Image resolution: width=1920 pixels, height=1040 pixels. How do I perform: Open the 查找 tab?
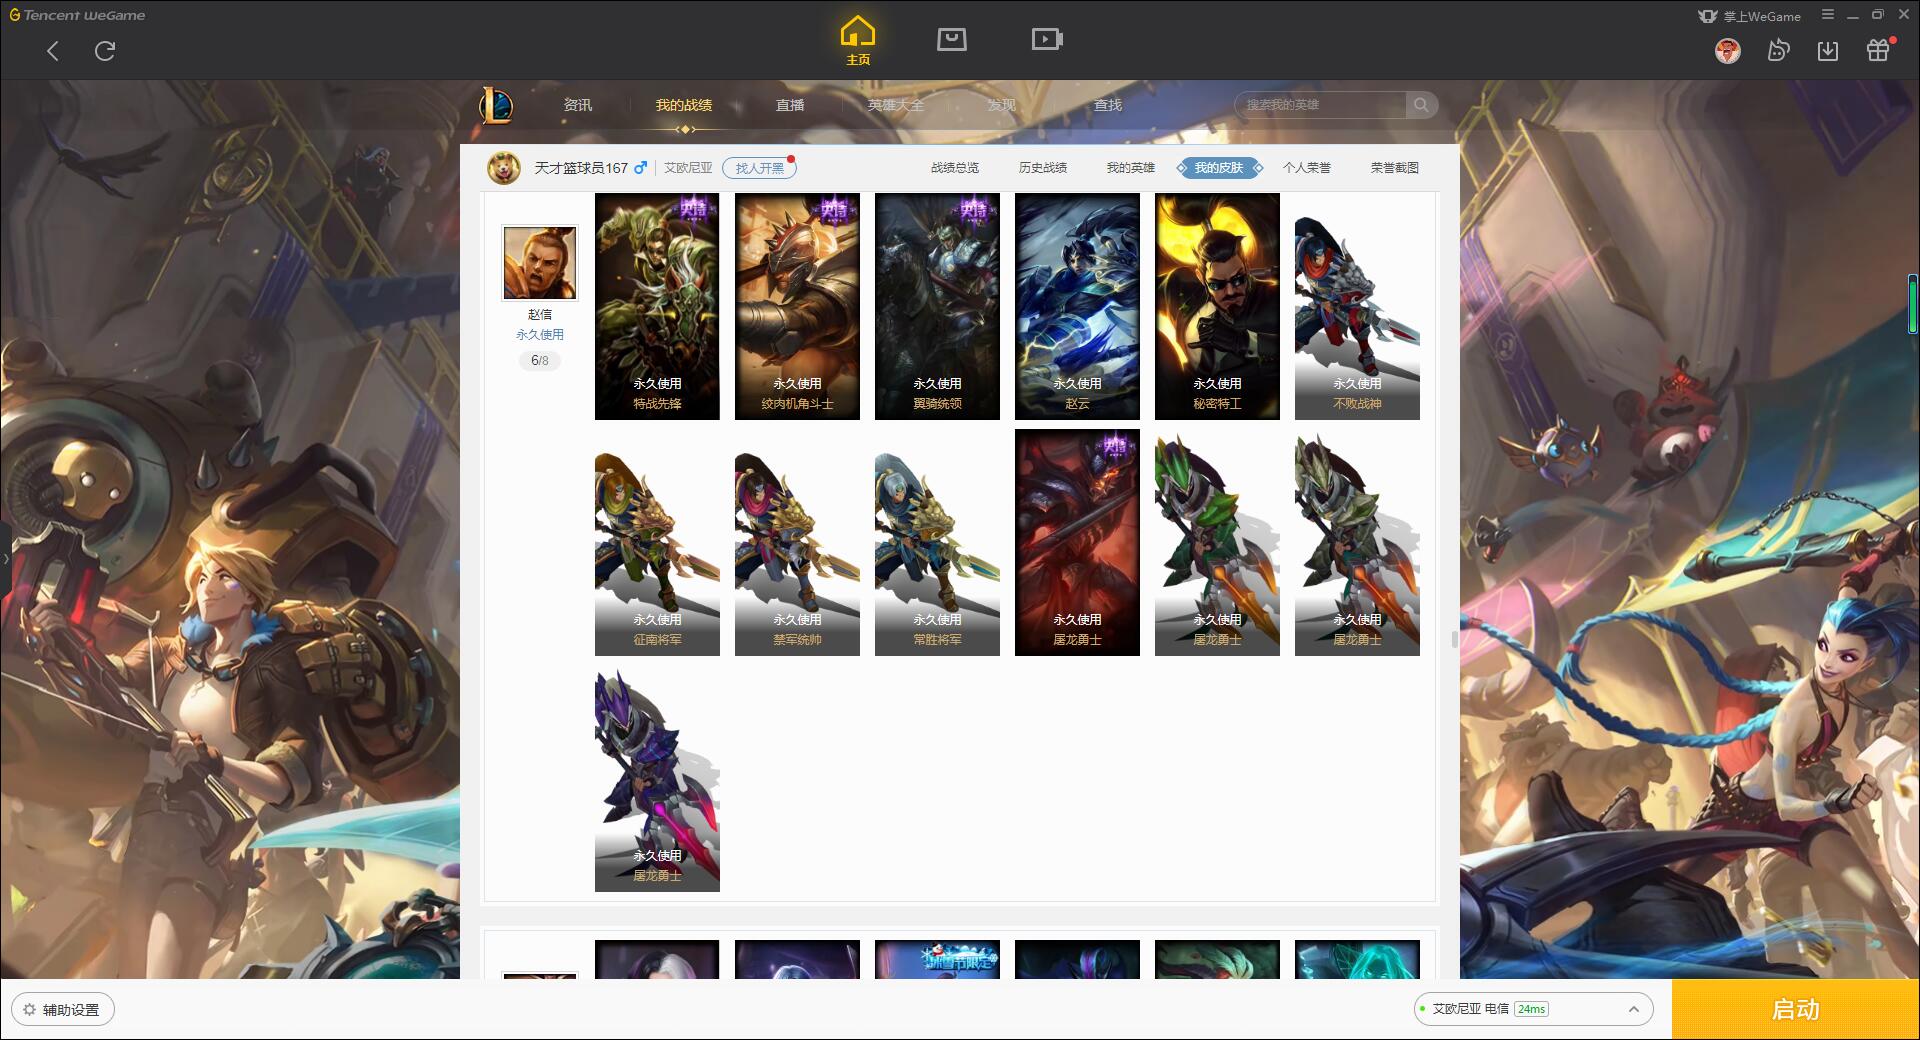pos(1108,105)
